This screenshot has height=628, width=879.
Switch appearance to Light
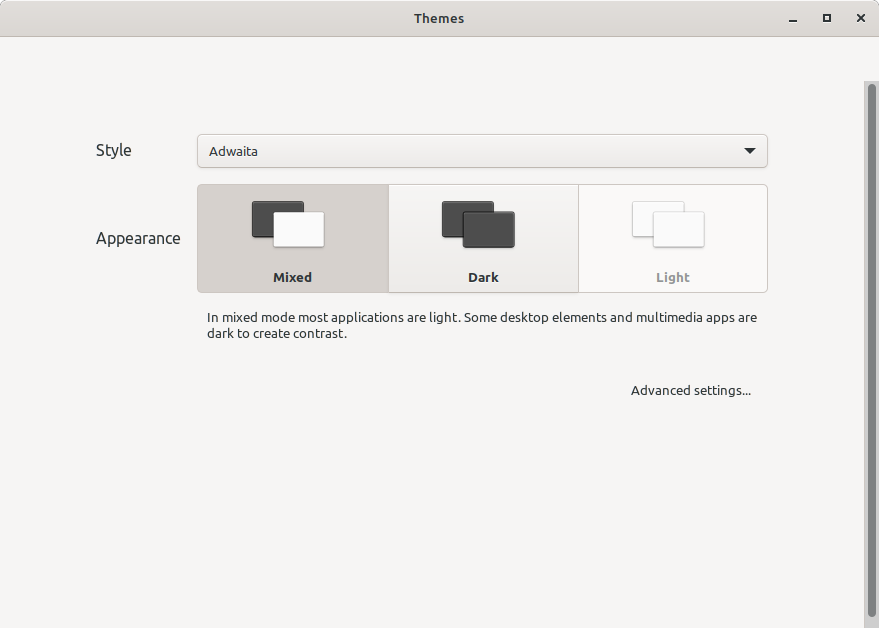(672, 238)
